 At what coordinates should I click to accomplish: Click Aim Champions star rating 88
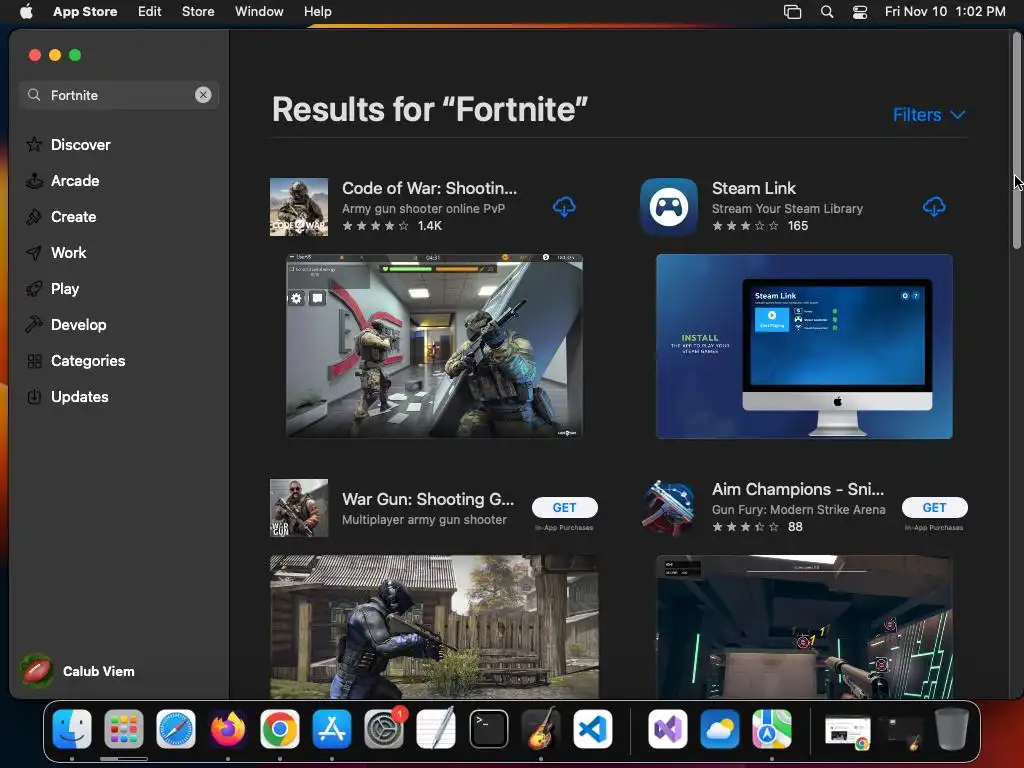pos(757,526)
